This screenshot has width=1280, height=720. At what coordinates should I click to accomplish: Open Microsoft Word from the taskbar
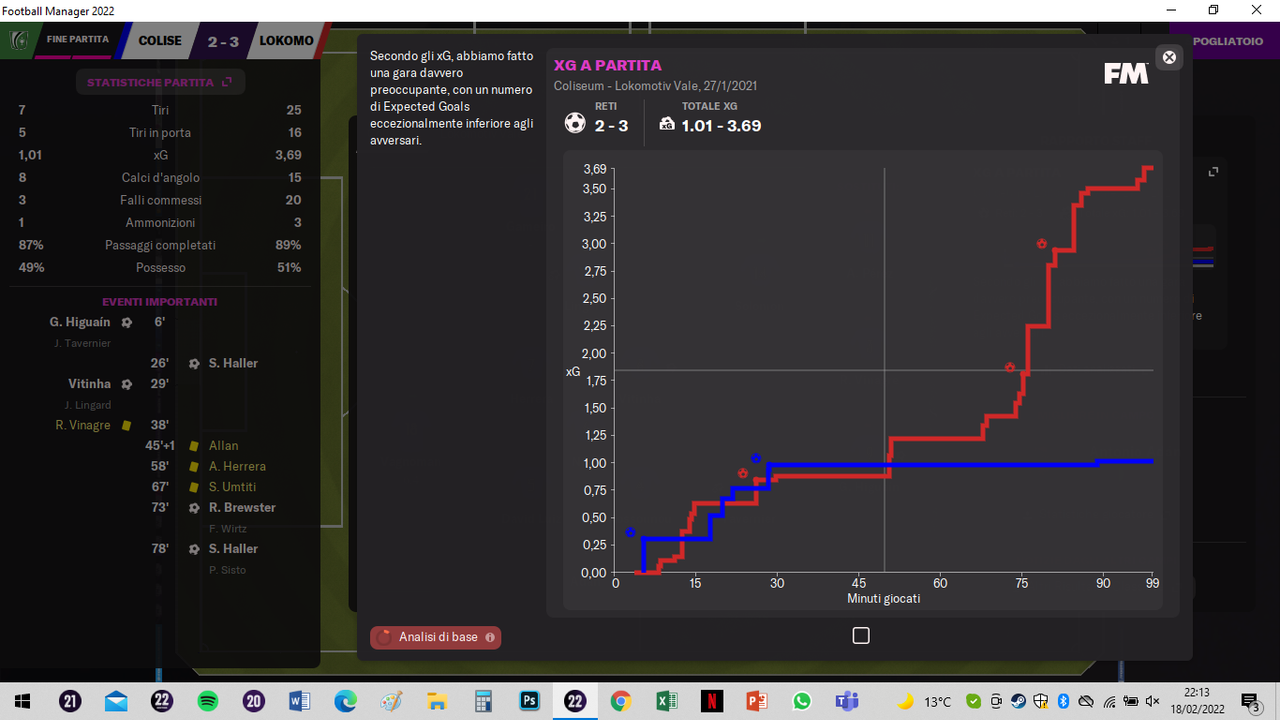tap(300, 701)
